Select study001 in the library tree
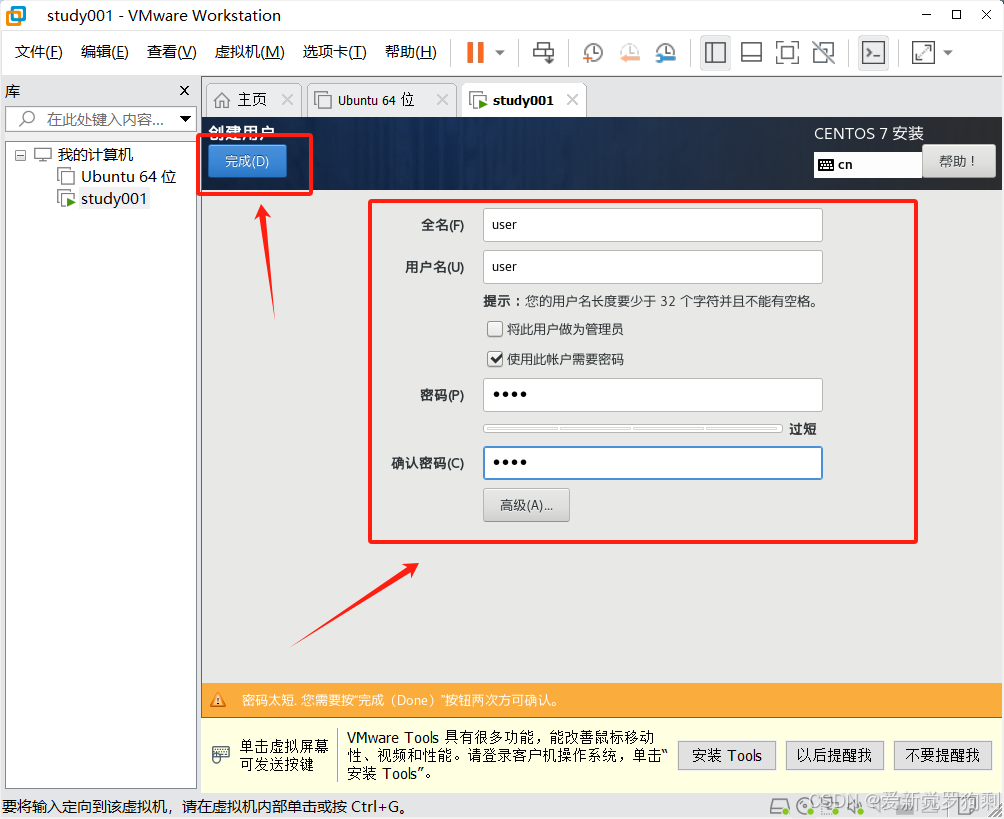The height and width of the screenshot is (819, 1004). click(x=114, y=199)
